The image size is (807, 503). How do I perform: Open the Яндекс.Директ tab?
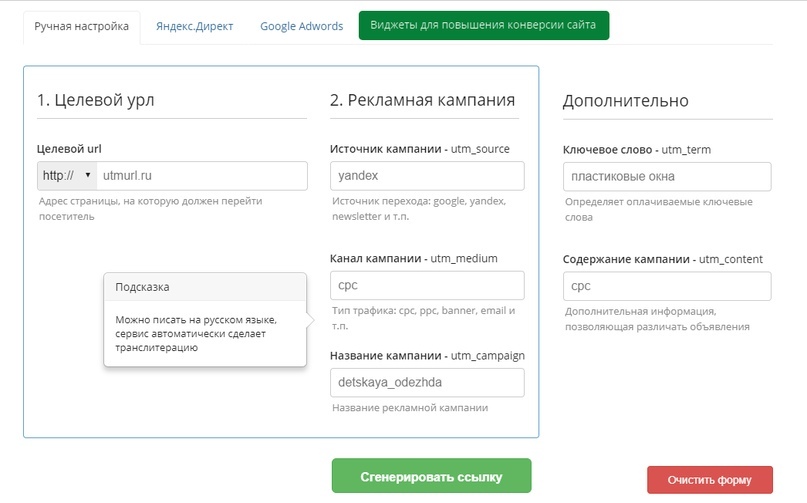194,26
